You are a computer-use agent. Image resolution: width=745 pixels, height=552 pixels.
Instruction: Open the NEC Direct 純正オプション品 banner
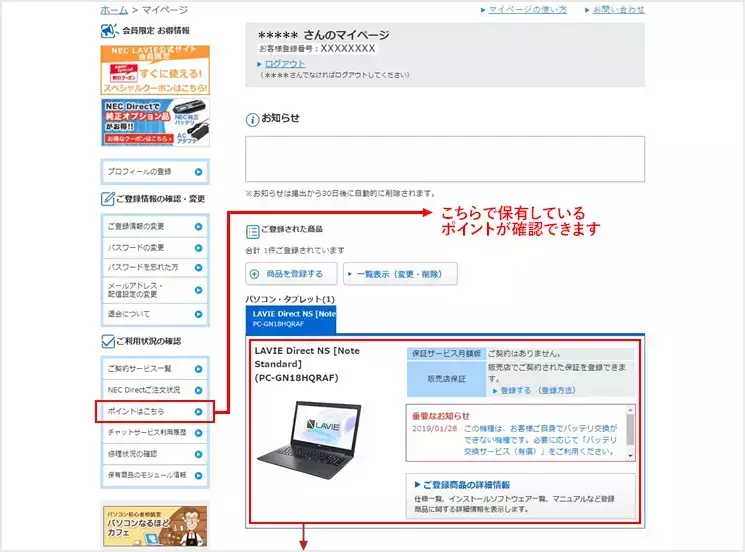click(155, 122)
